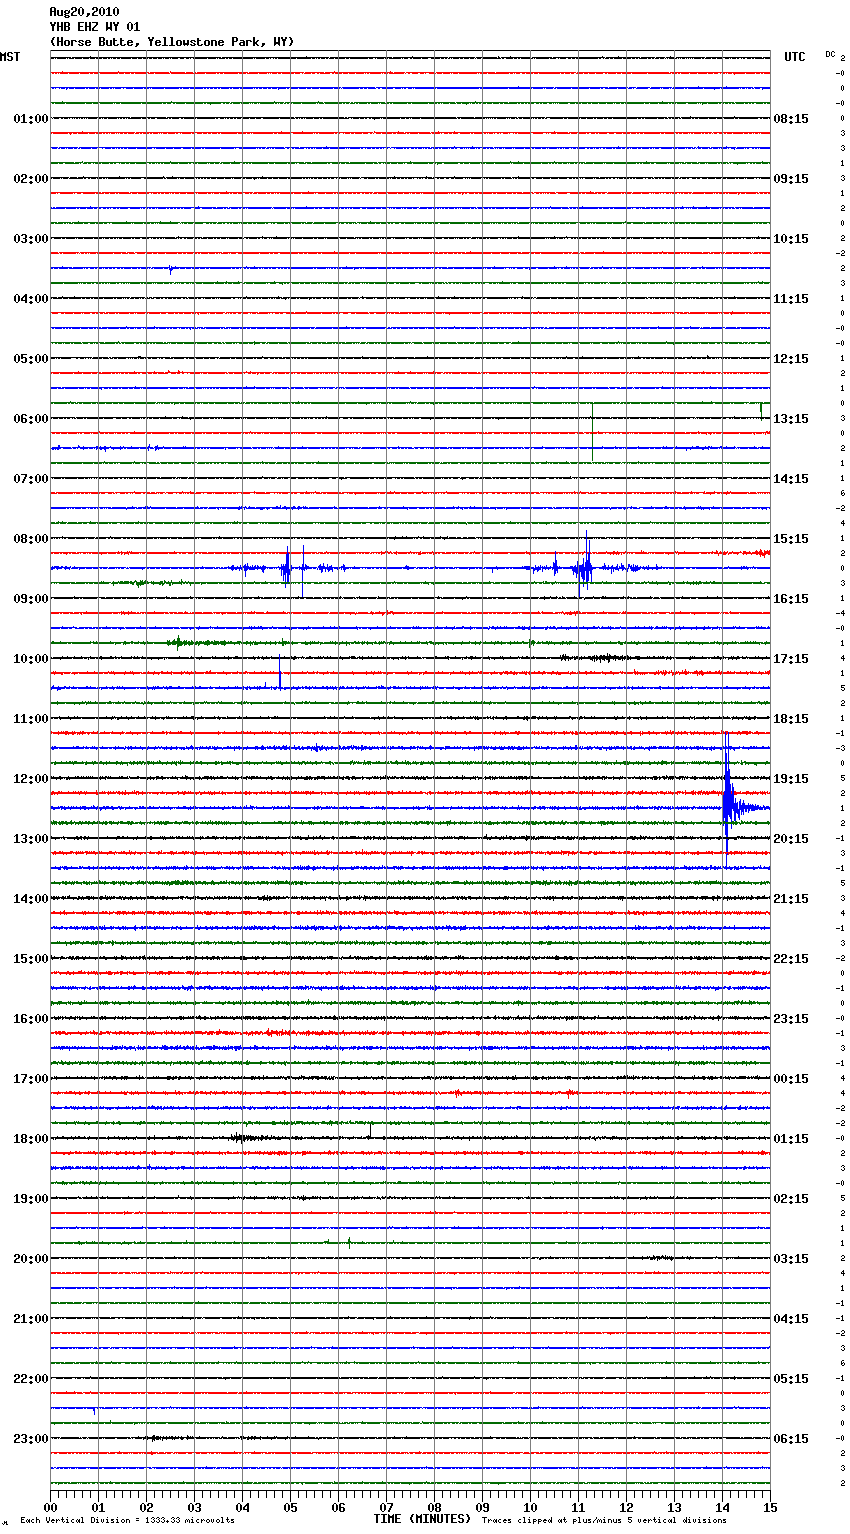Click the TIME (MINUTES) axis title
This screenshot has width=850, height=1534.
[x=422, y=1519]
